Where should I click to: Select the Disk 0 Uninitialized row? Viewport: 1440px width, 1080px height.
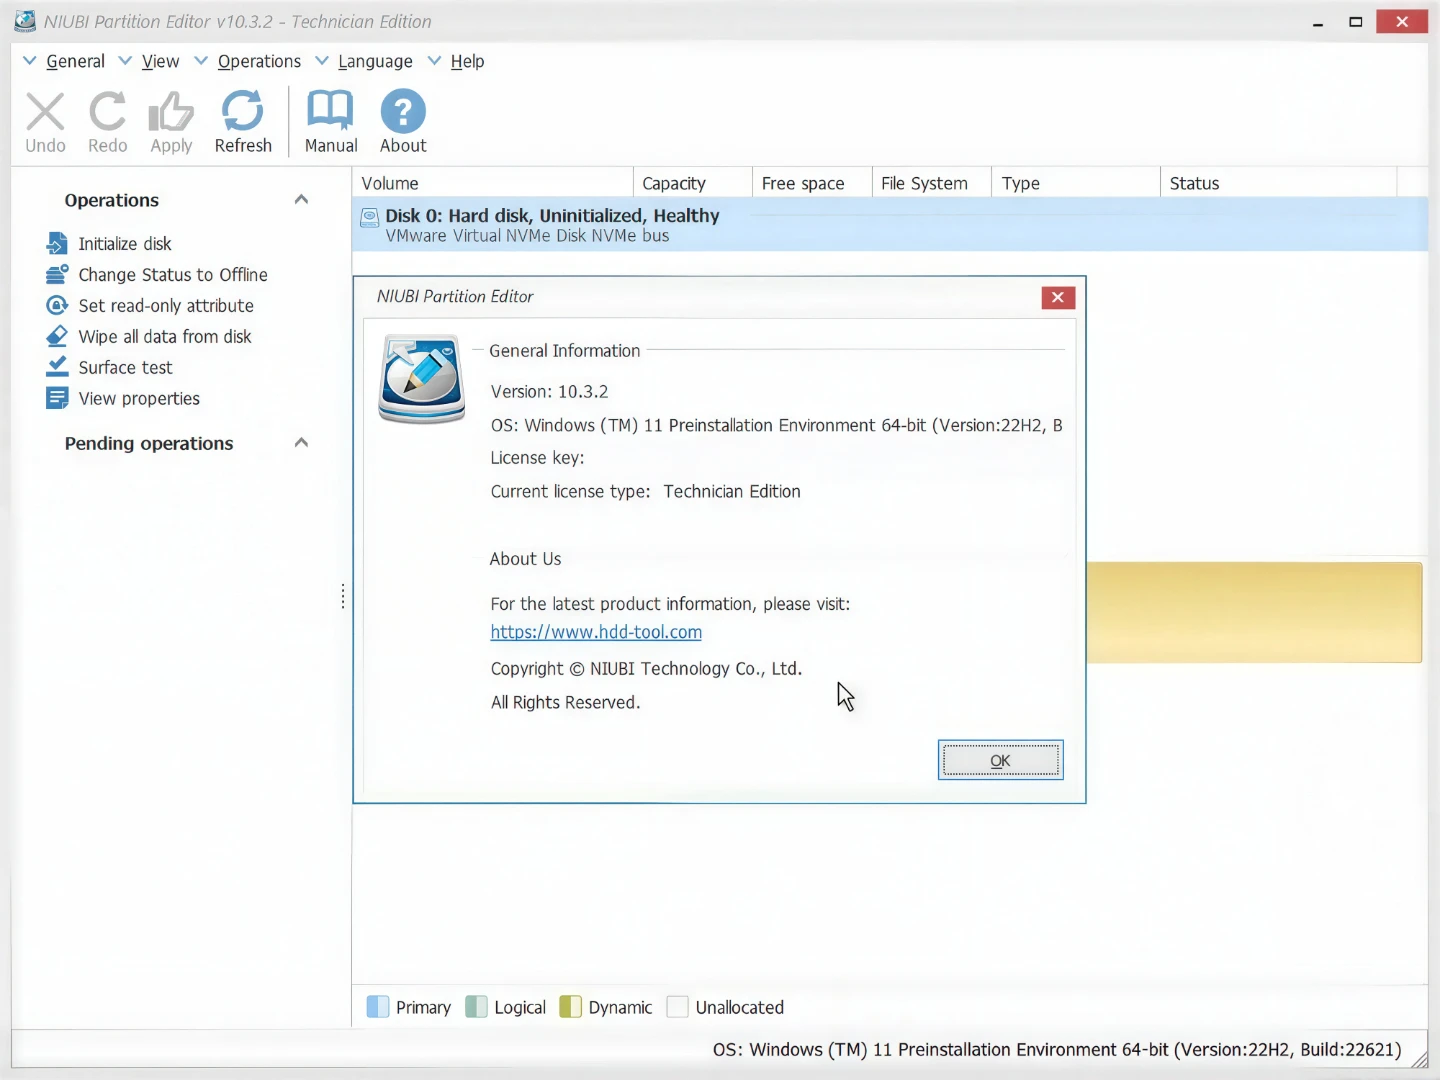tap(890, 225)
